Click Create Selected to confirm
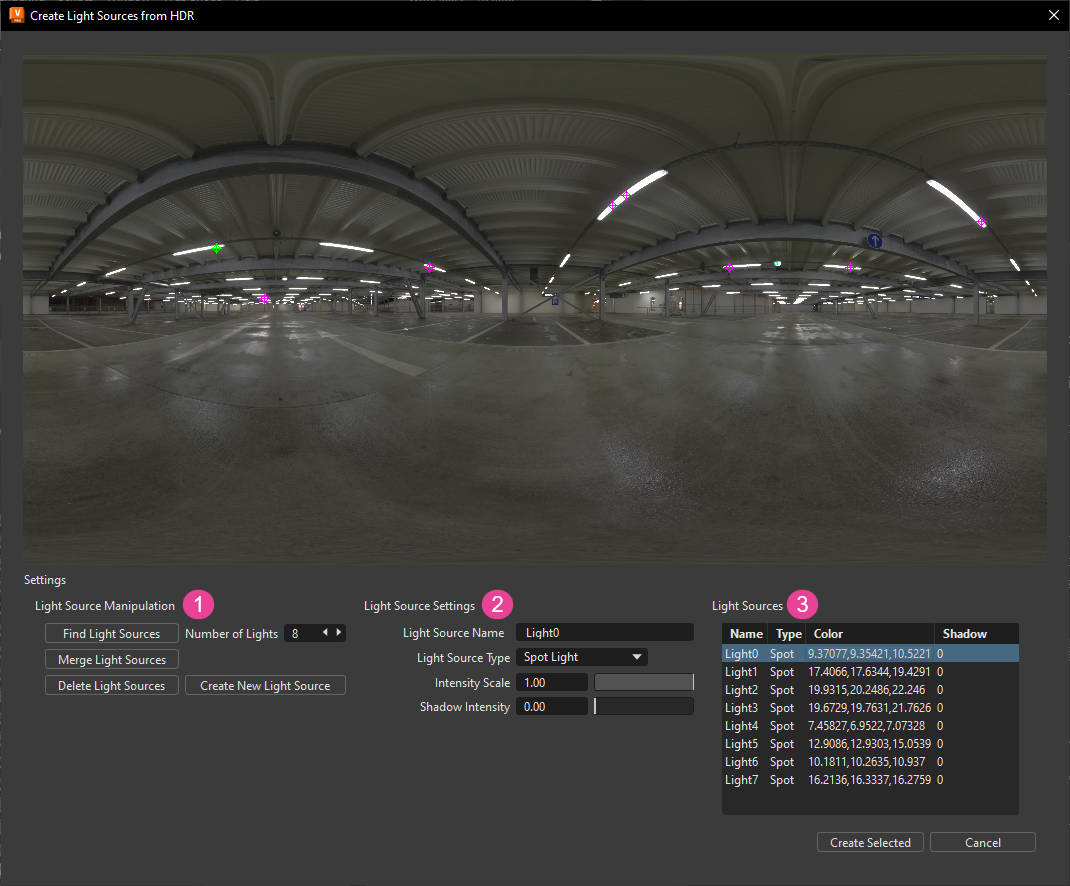The height and width of the screenshot is (886, 1070). 869,841
